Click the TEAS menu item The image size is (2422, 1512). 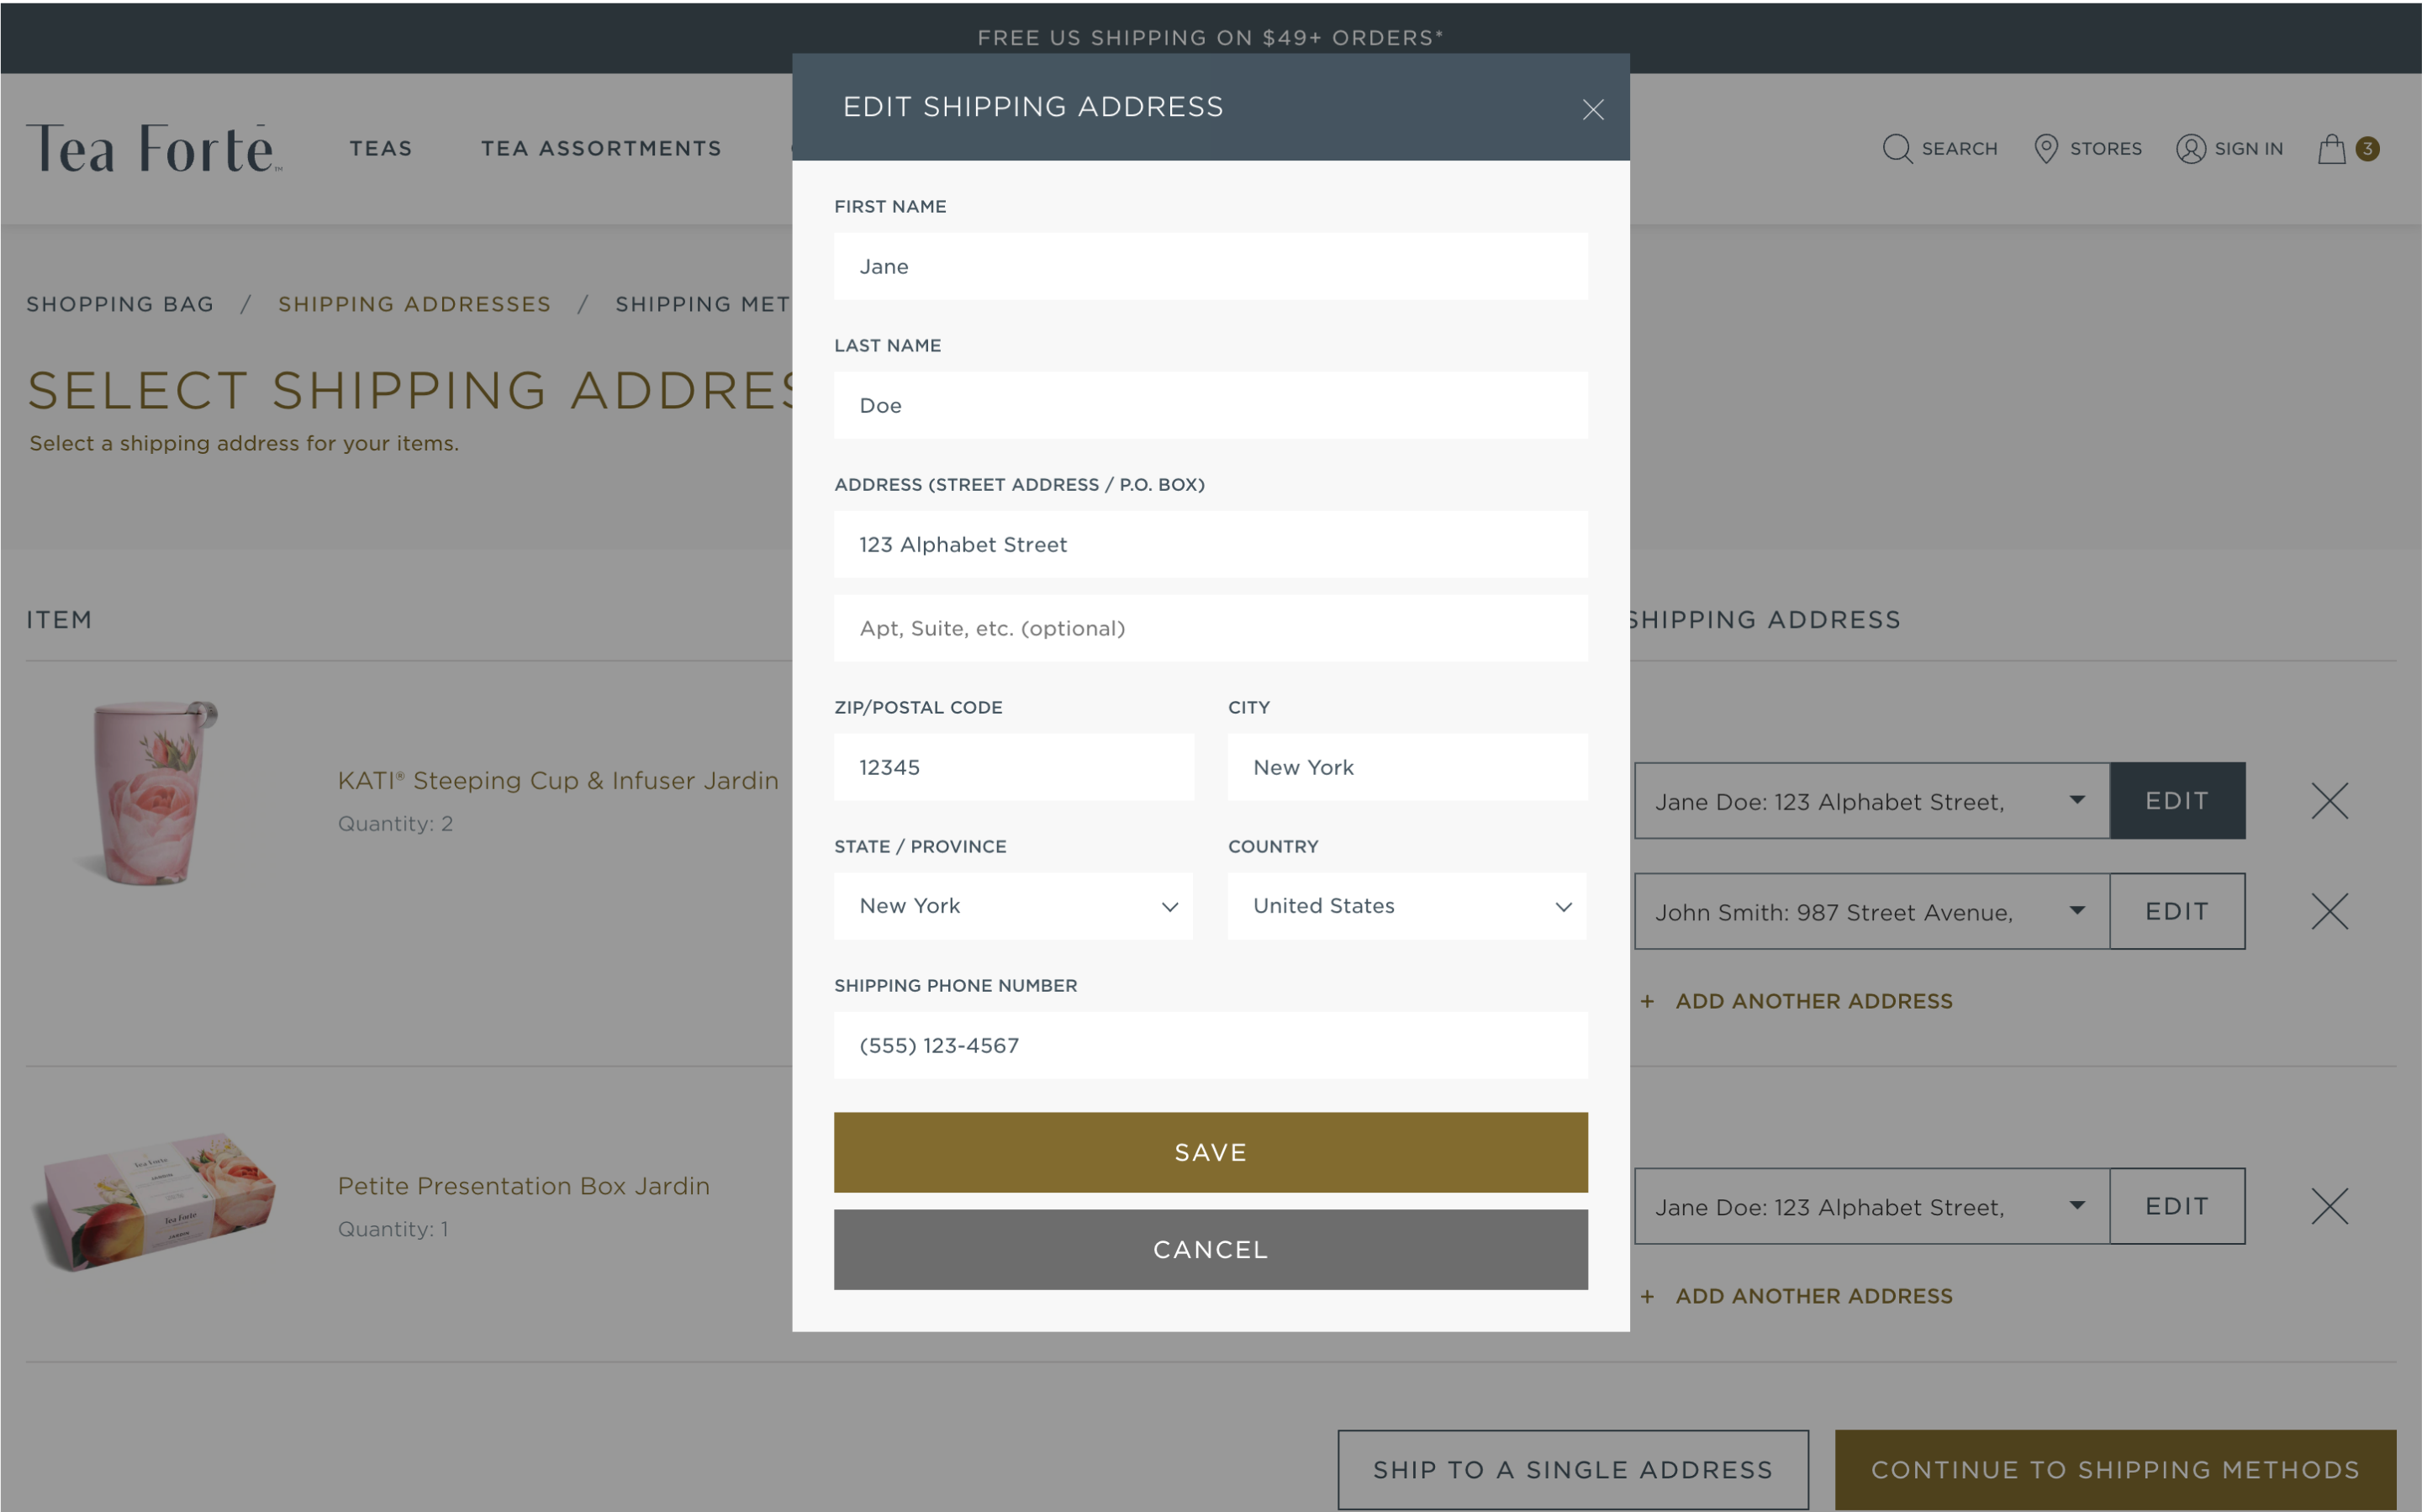pyautogui.click(x=380, y=146)
